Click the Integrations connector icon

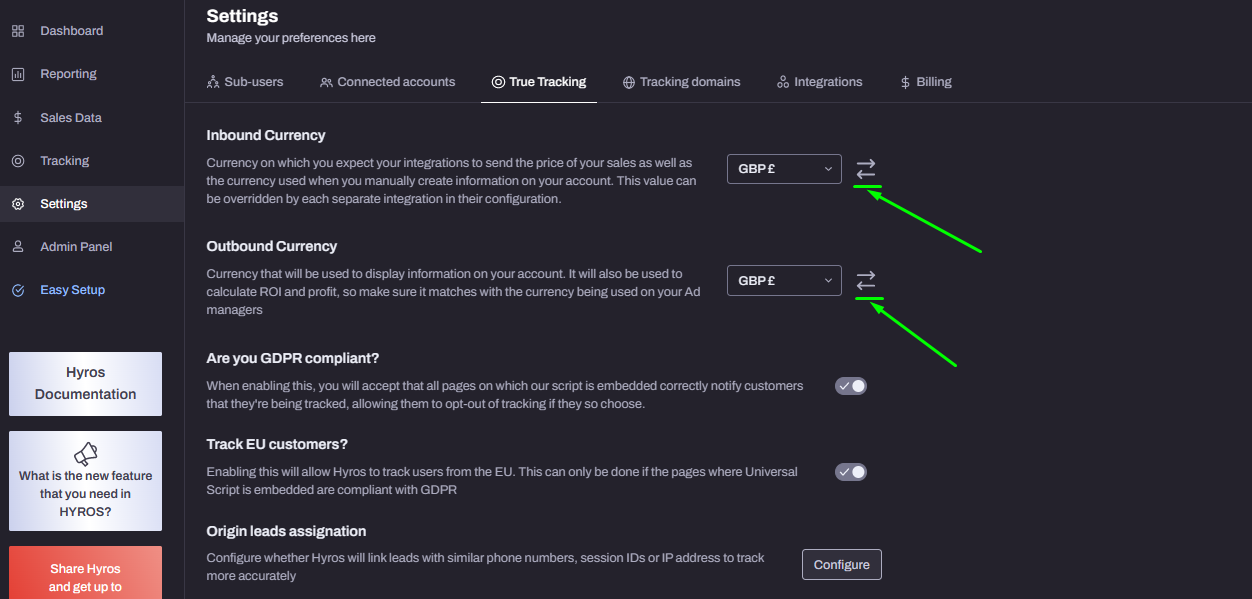point(782,81)
